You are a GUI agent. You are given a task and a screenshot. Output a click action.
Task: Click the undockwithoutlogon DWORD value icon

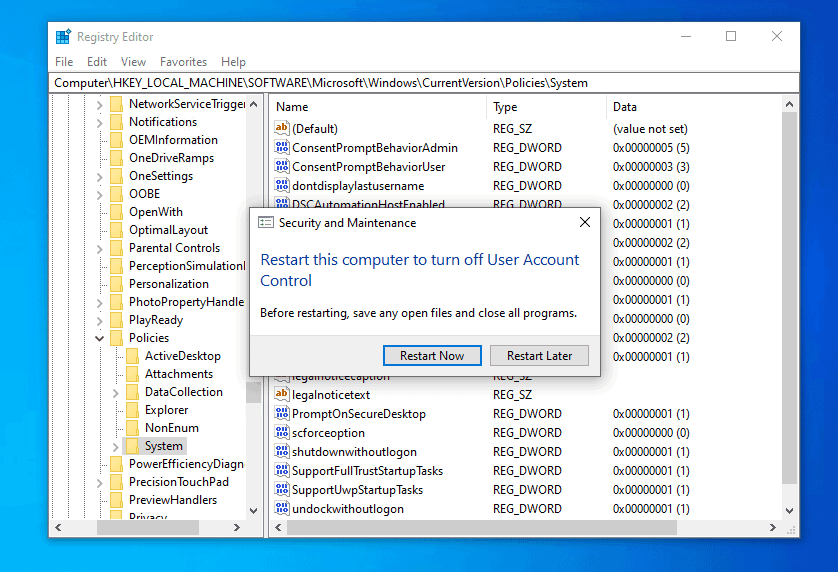pos(281,509)
